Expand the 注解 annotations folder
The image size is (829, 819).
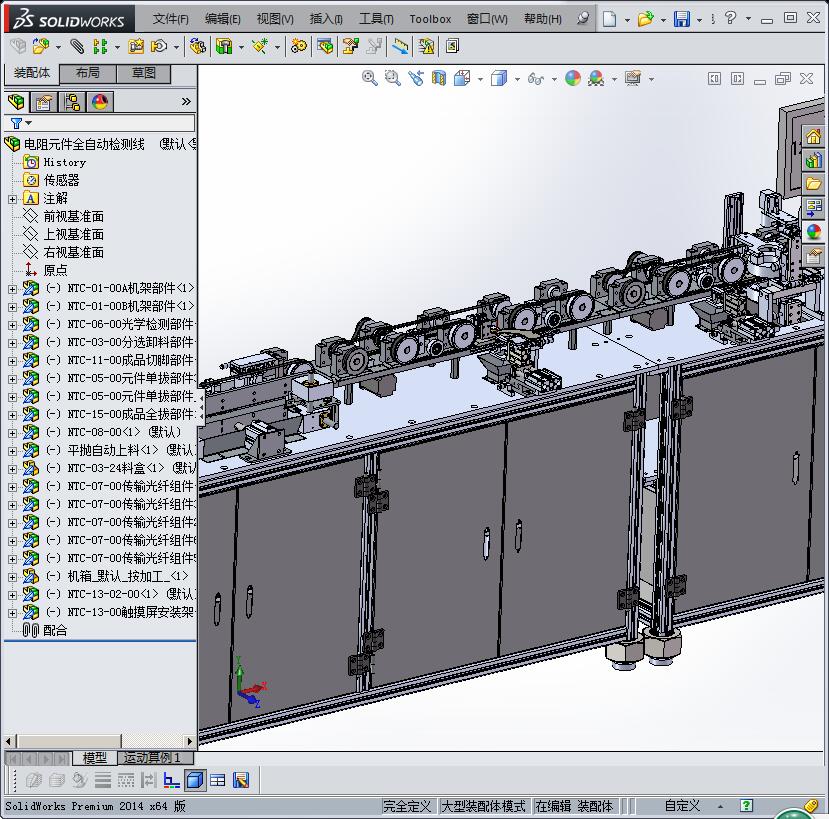[12, 199]
